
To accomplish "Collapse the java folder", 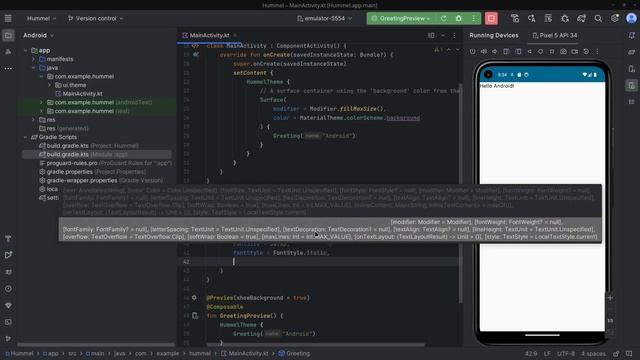I will pyautogui.click(x=33, y=68).
